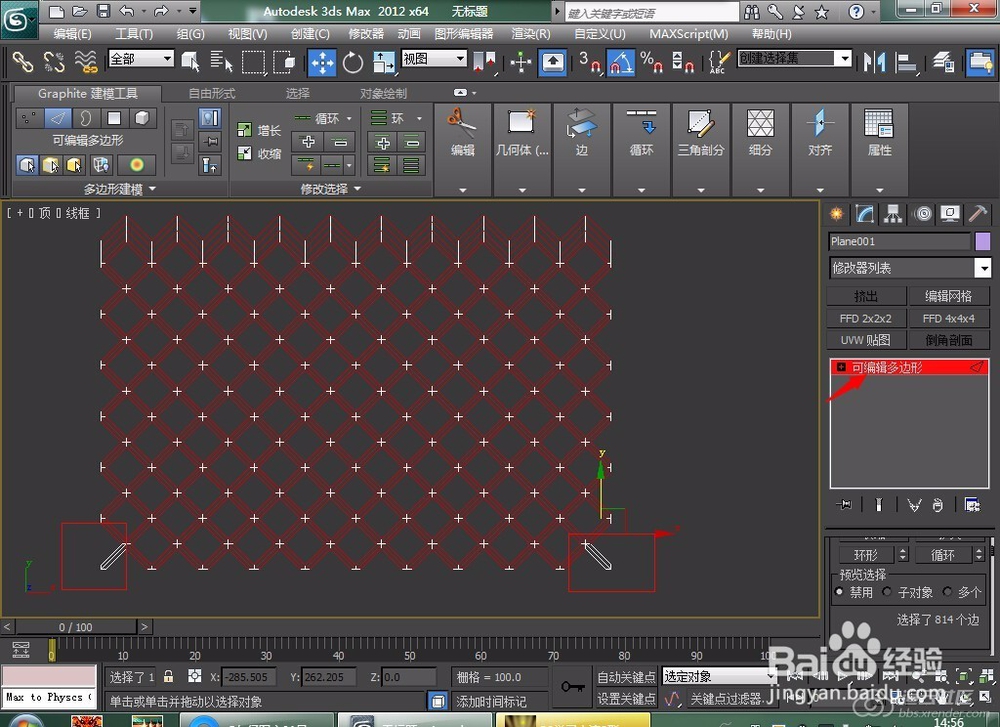
Task: Expand the 可编辑多边形 stack entry plus
Action: pos(841,367)
